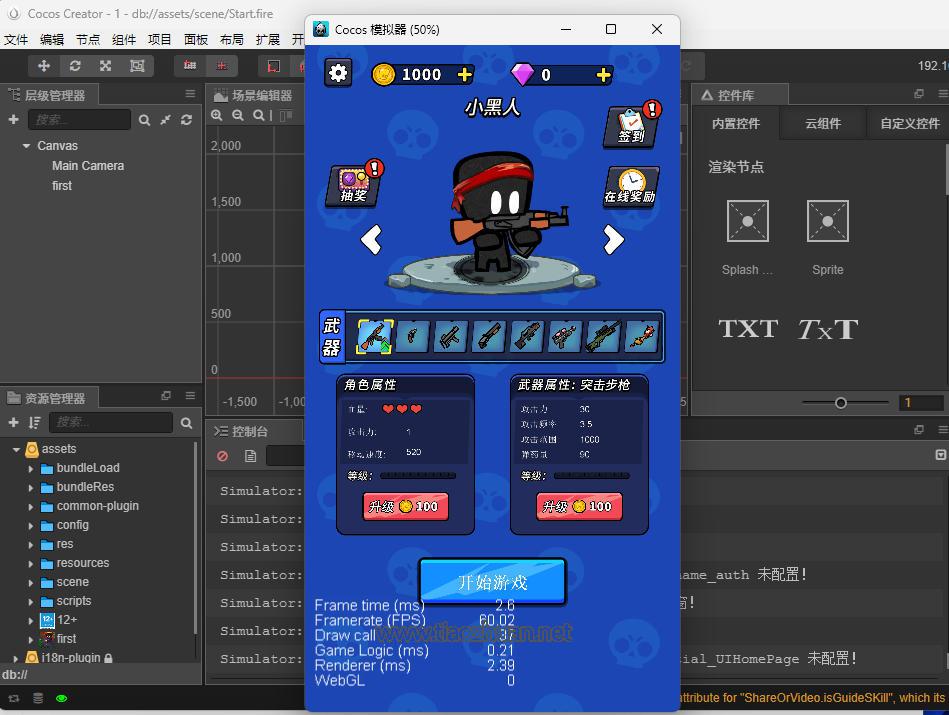Open the 签到 sign-in icon
This screenshot has width=949, height=715.
[631, 125]
